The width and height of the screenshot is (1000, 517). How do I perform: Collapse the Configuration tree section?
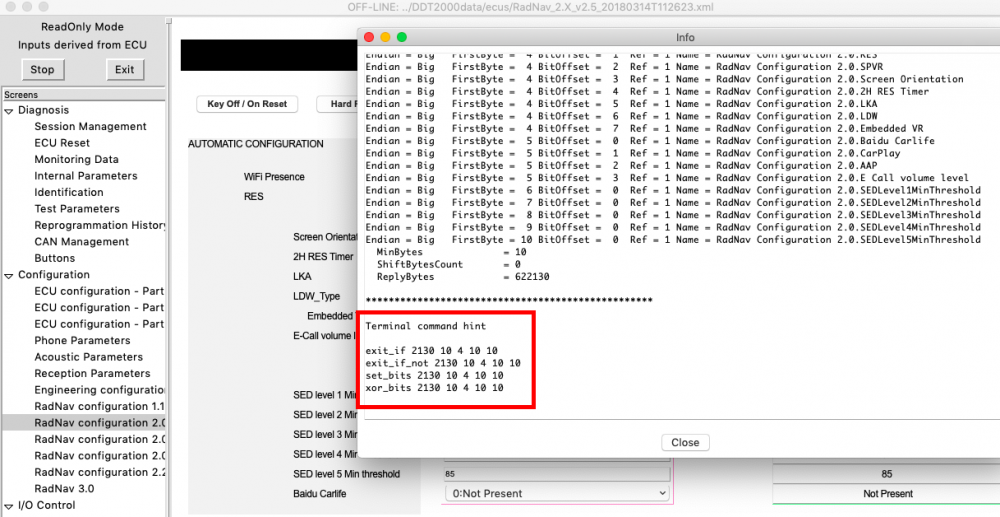coord(9,275)
